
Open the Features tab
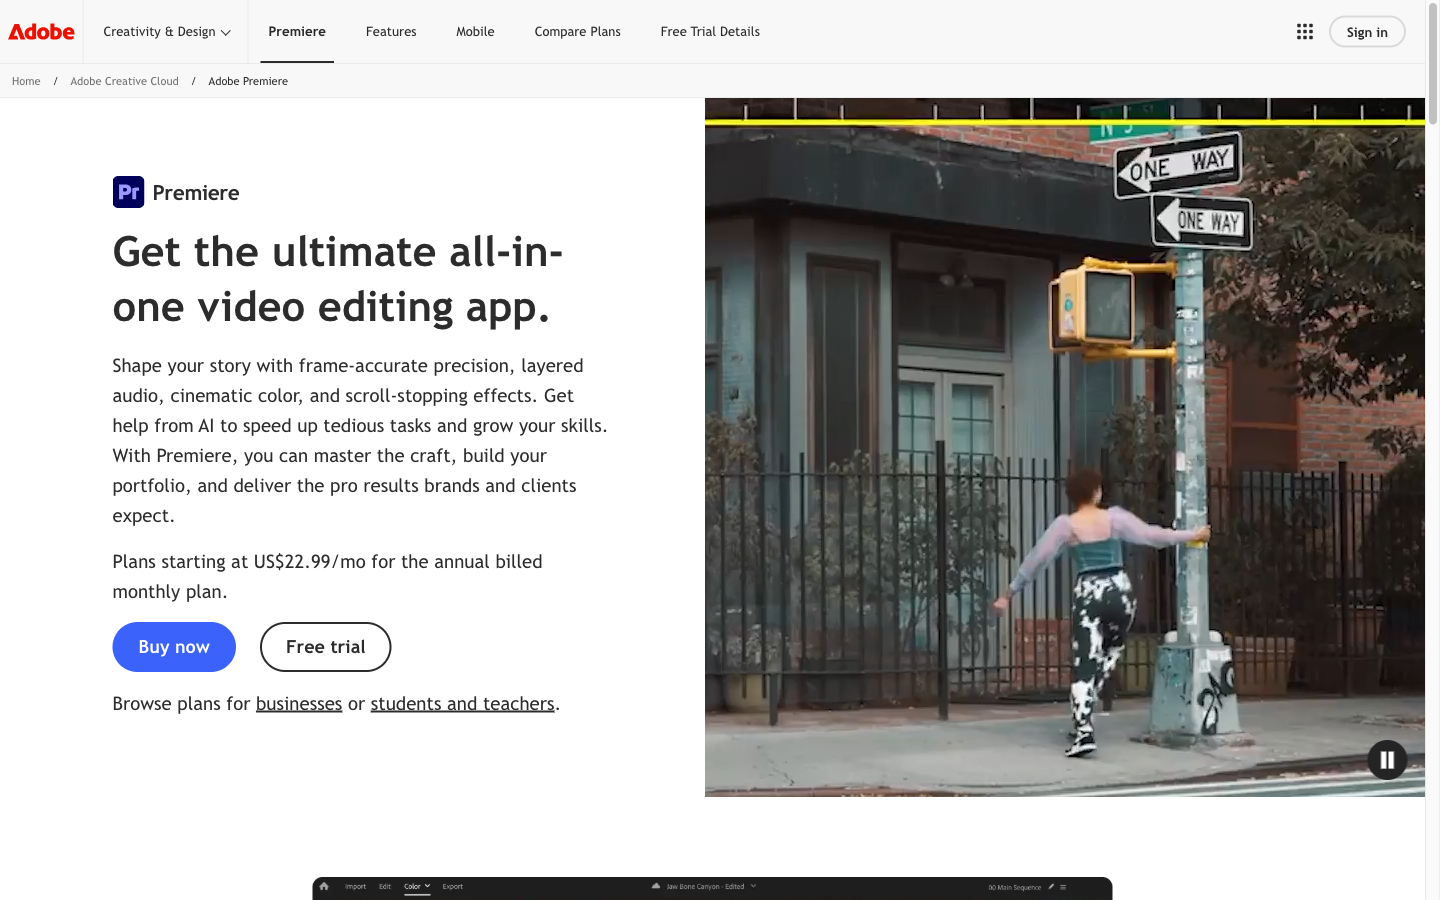pos(391,32)
